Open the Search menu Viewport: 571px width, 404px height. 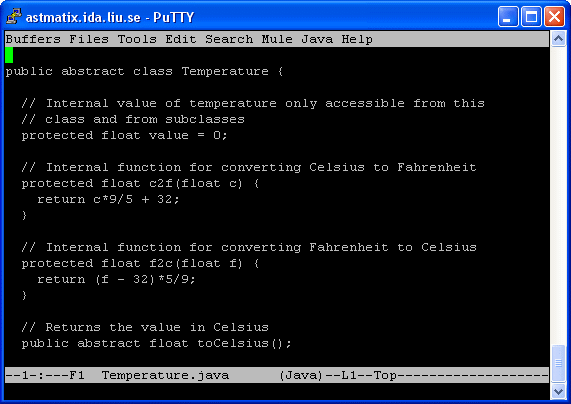[229, 39]
